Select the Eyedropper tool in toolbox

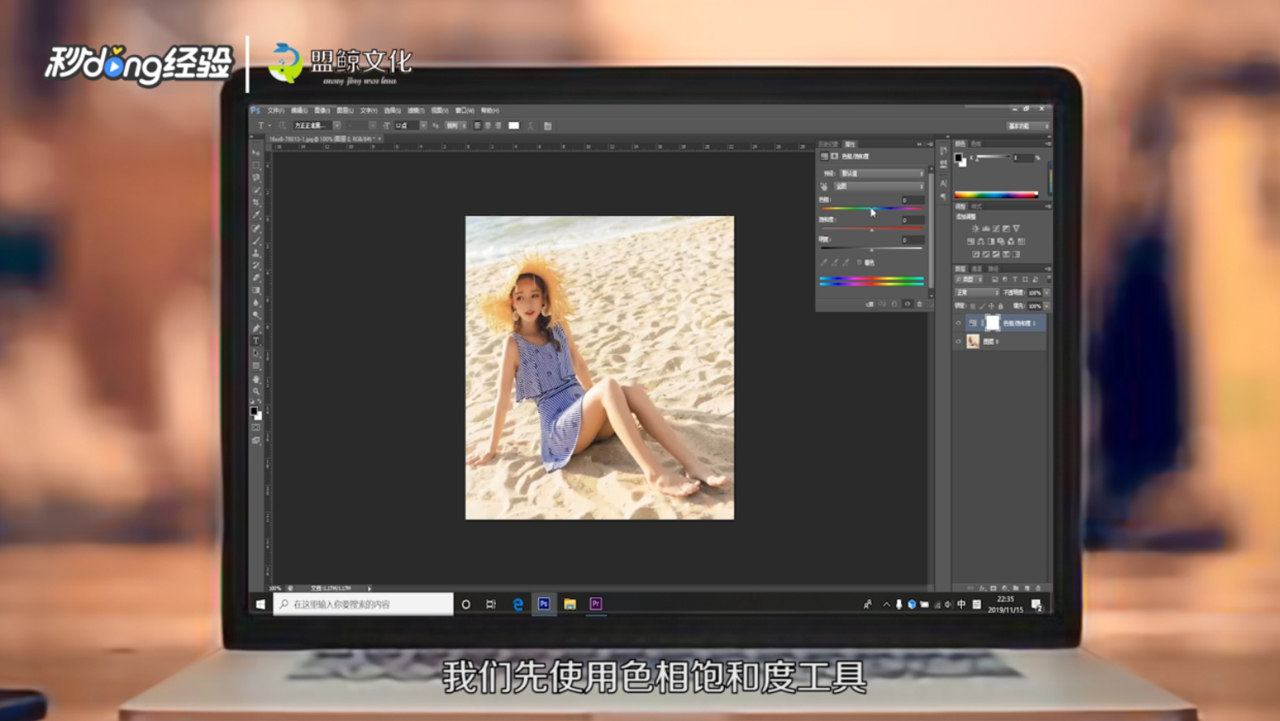click(x=256, y=215)
